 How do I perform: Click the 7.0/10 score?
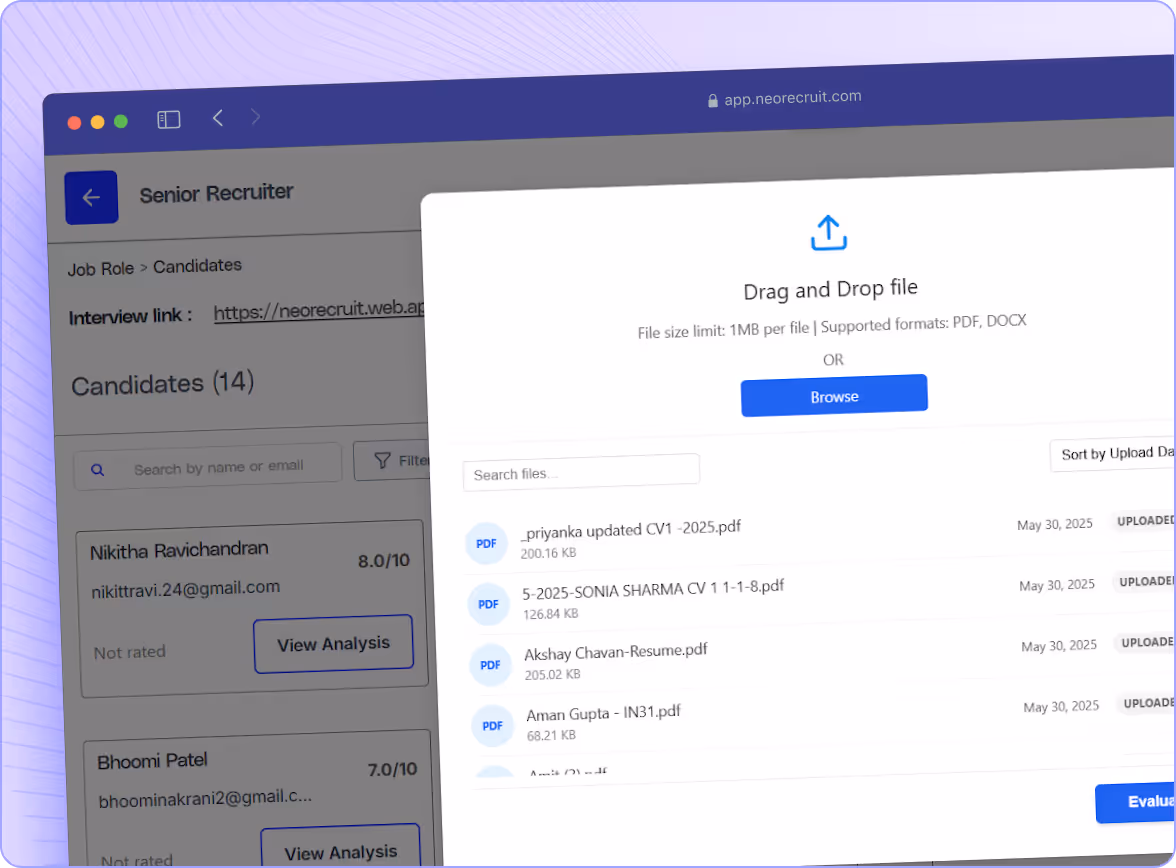tap(392, 770)
